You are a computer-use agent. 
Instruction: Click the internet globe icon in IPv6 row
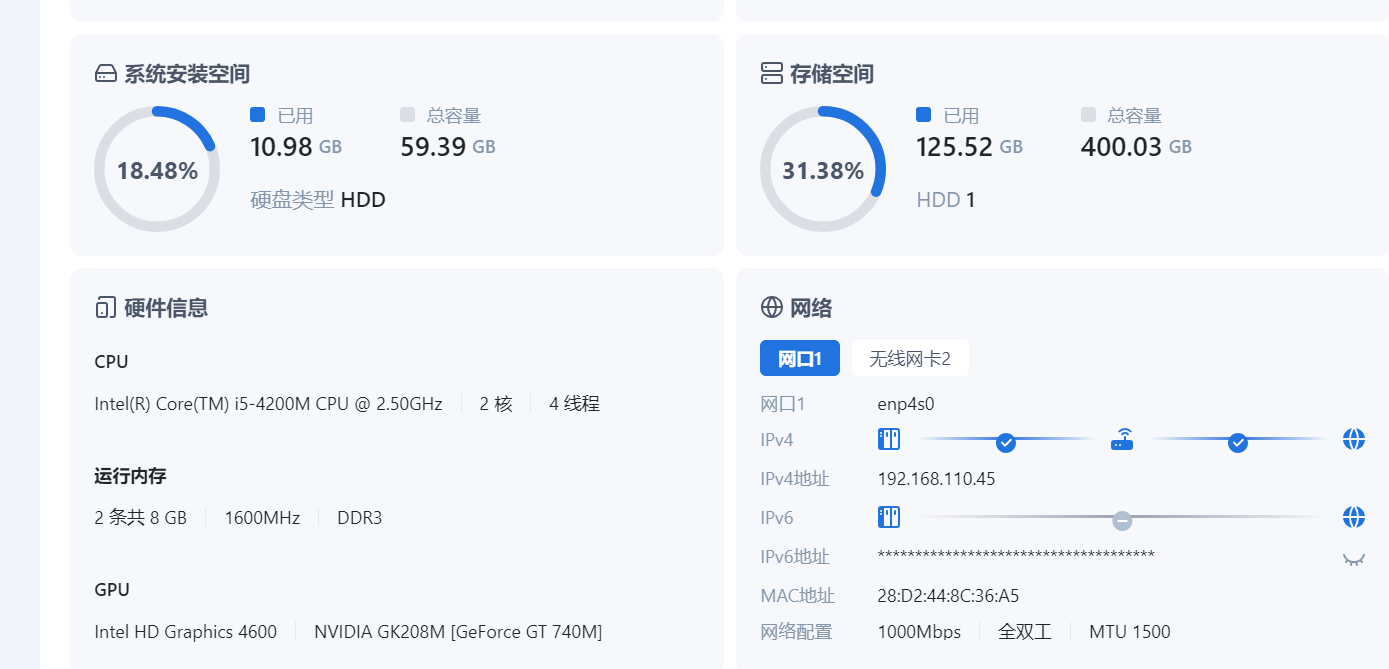pyautogui.click(x=1354, y=517)
